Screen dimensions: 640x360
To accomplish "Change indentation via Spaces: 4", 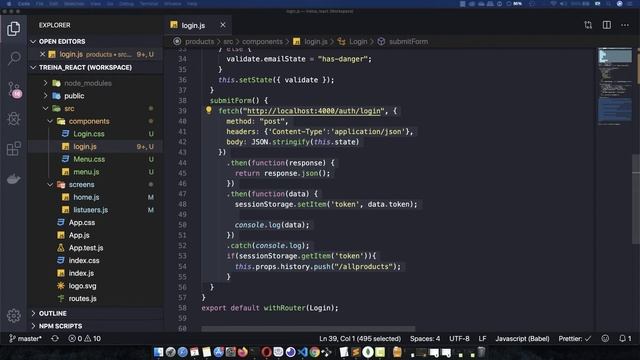I will coord(425,338).
